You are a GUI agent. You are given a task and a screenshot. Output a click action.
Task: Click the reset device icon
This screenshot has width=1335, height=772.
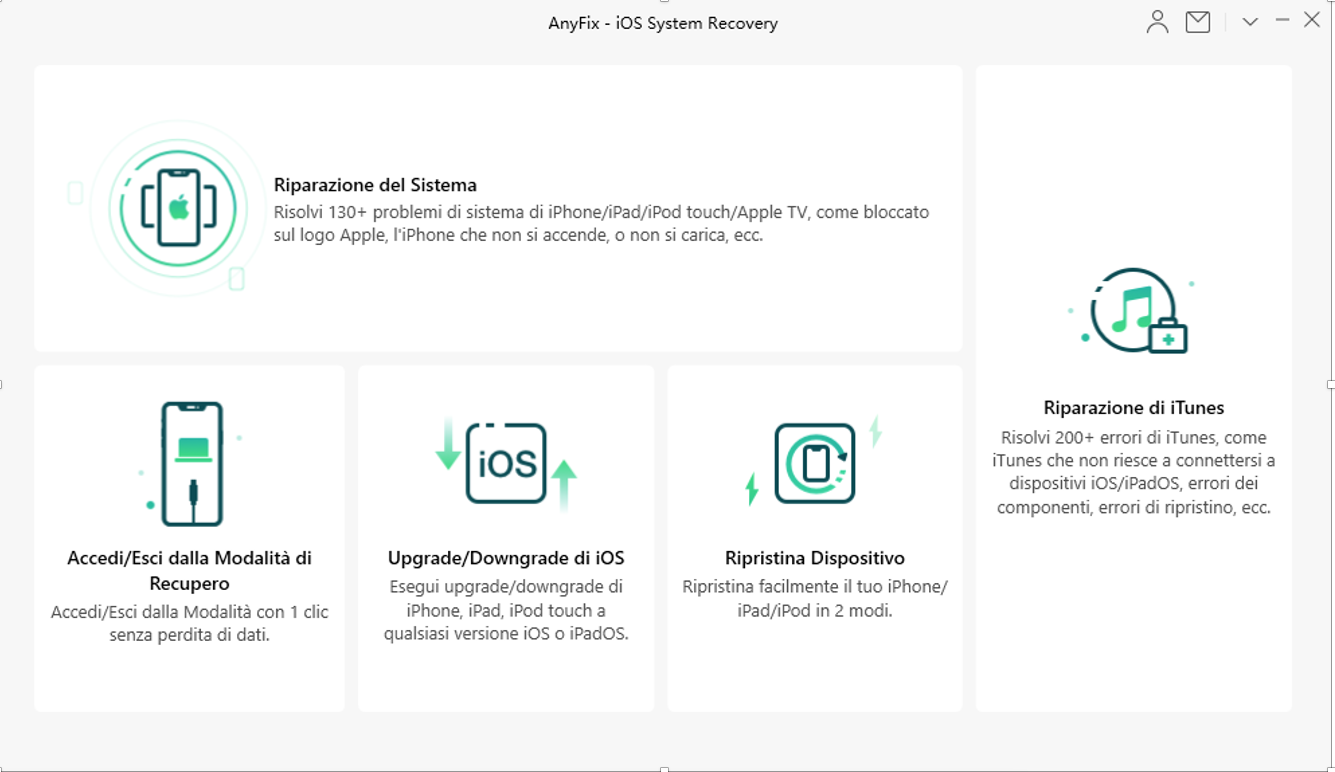(815, 463)
